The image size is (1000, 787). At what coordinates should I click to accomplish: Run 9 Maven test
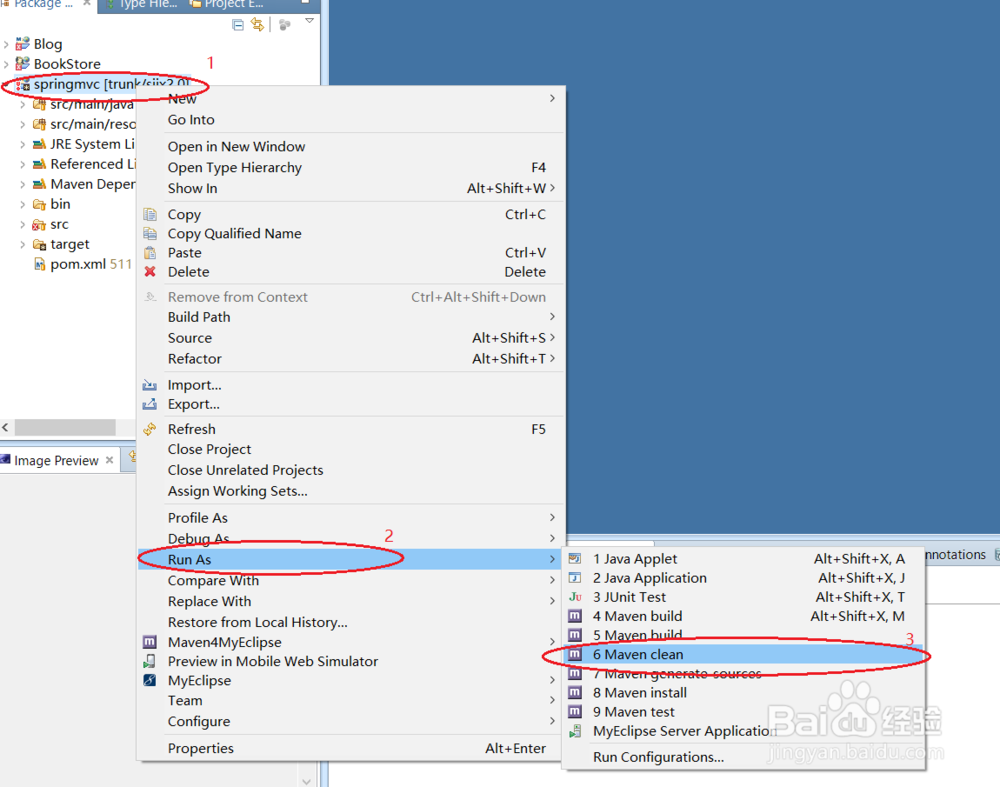(744, 712)
